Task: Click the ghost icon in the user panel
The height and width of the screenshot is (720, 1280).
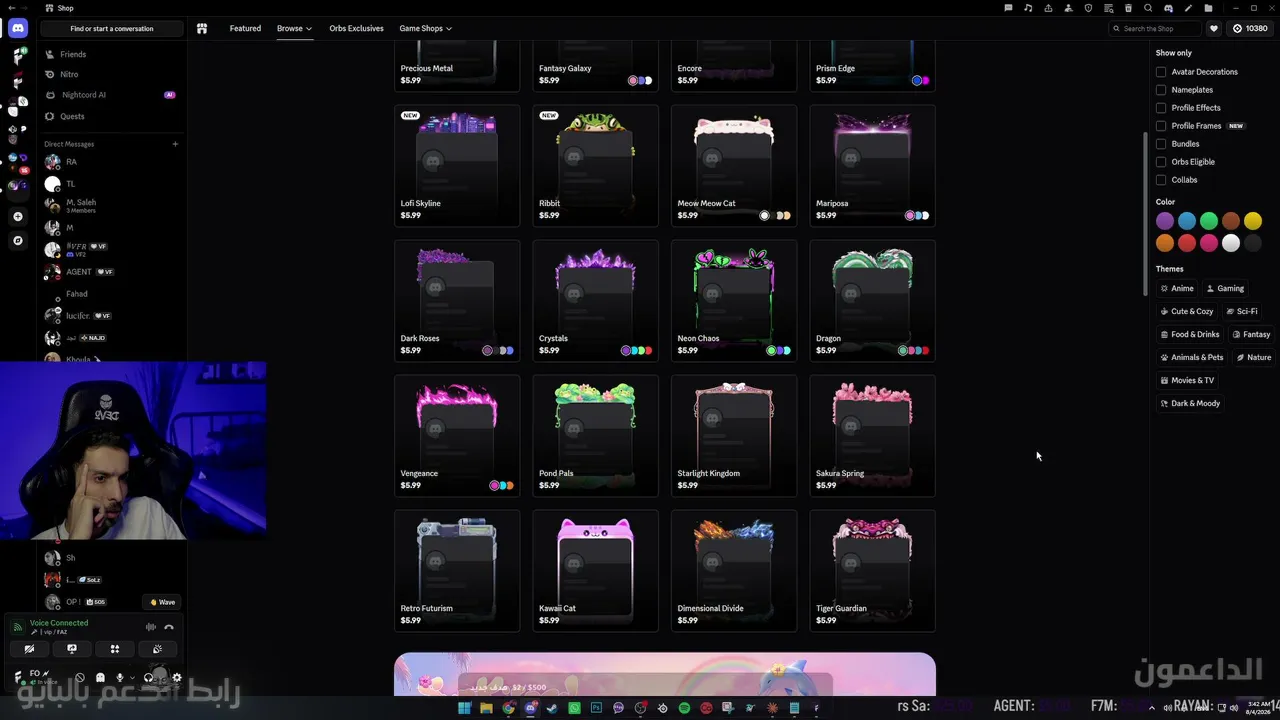Action: pyautogui.click(x=100, y=678)
